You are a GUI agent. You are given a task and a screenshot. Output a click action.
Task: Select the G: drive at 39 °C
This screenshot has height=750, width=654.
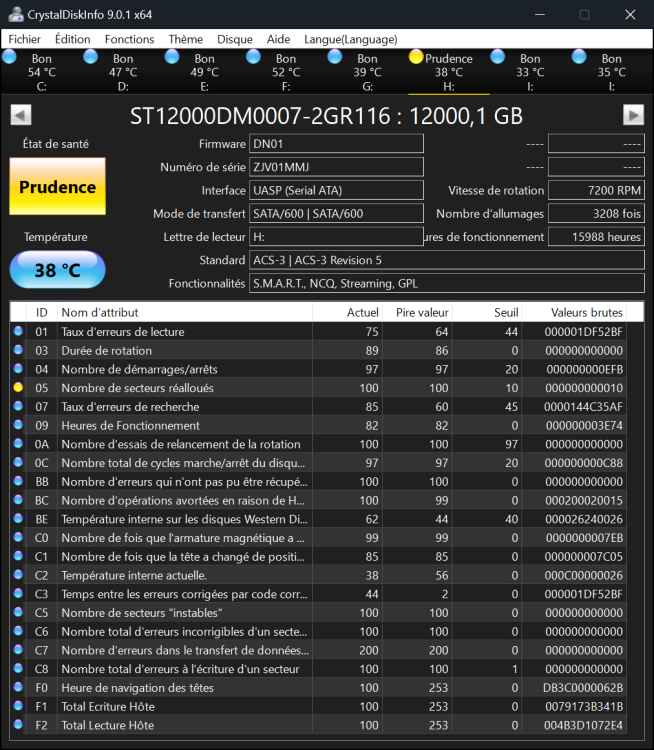pos(336,58)
